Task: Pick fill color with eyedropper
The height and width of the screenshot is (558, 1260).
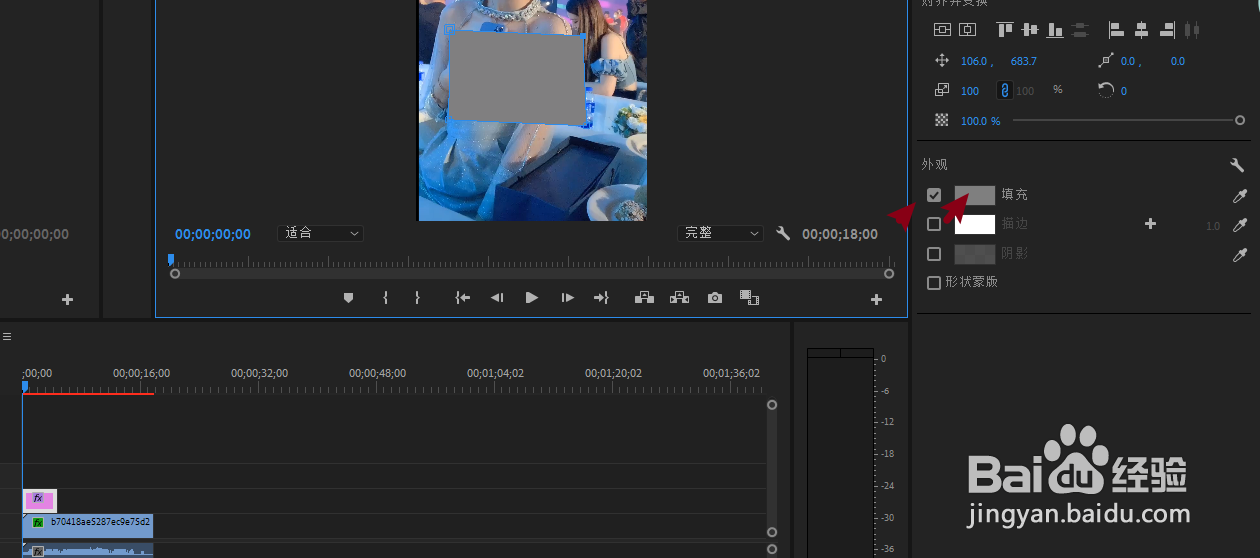Action: (x=1240, y=196)
